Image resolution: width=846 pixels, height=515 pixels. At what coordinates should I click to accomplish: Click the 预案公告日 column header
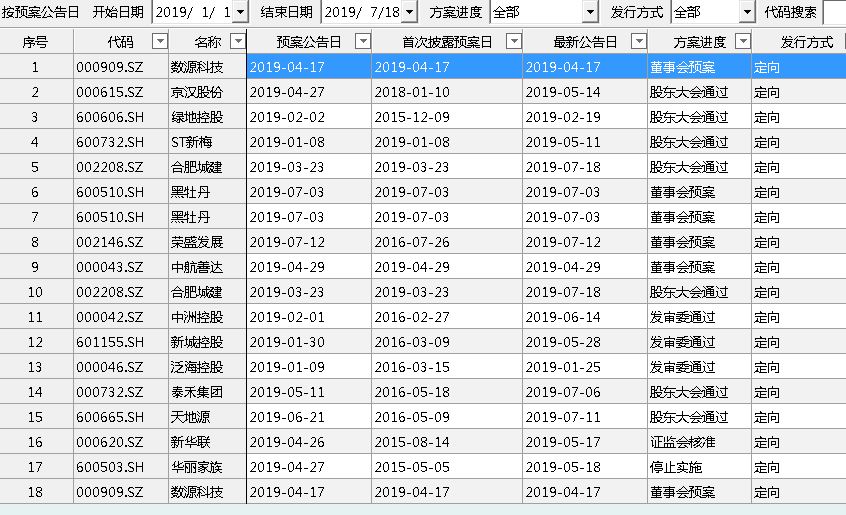tap(309, 42)
